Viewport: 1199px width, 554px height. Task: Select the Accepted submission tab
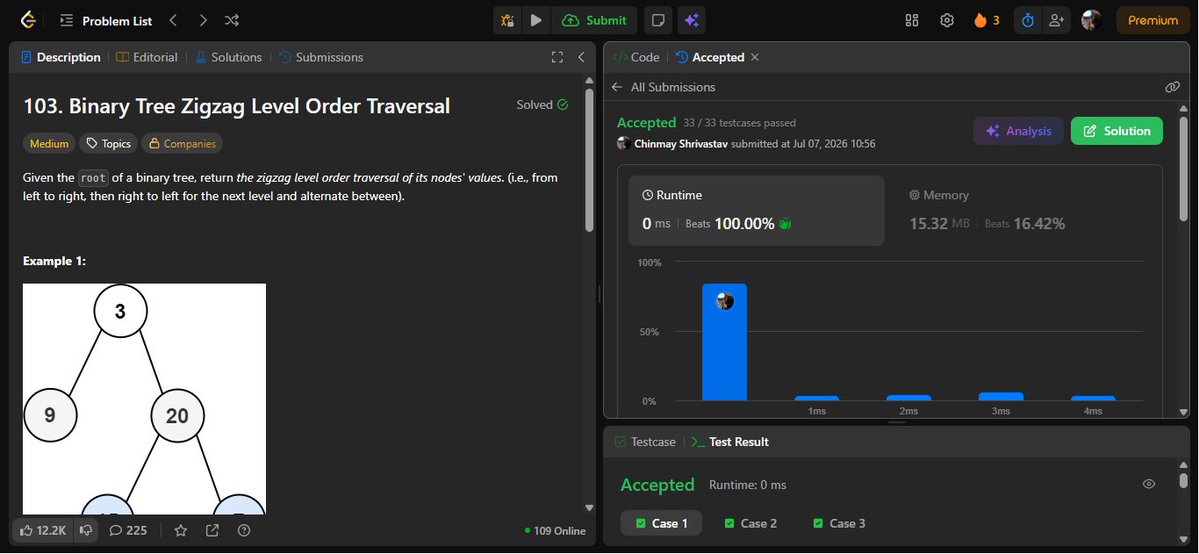[710, 57]
